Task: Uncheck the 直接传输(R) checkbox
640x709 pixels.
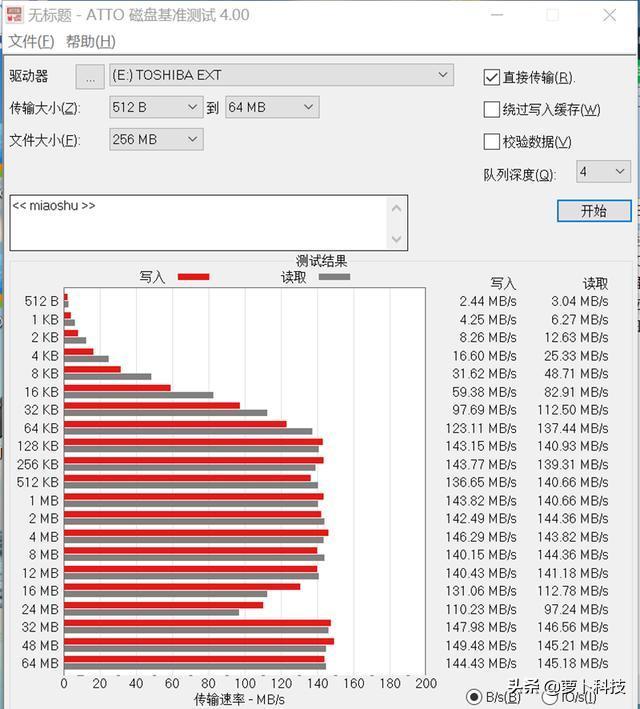Action: tap(491, 77)
